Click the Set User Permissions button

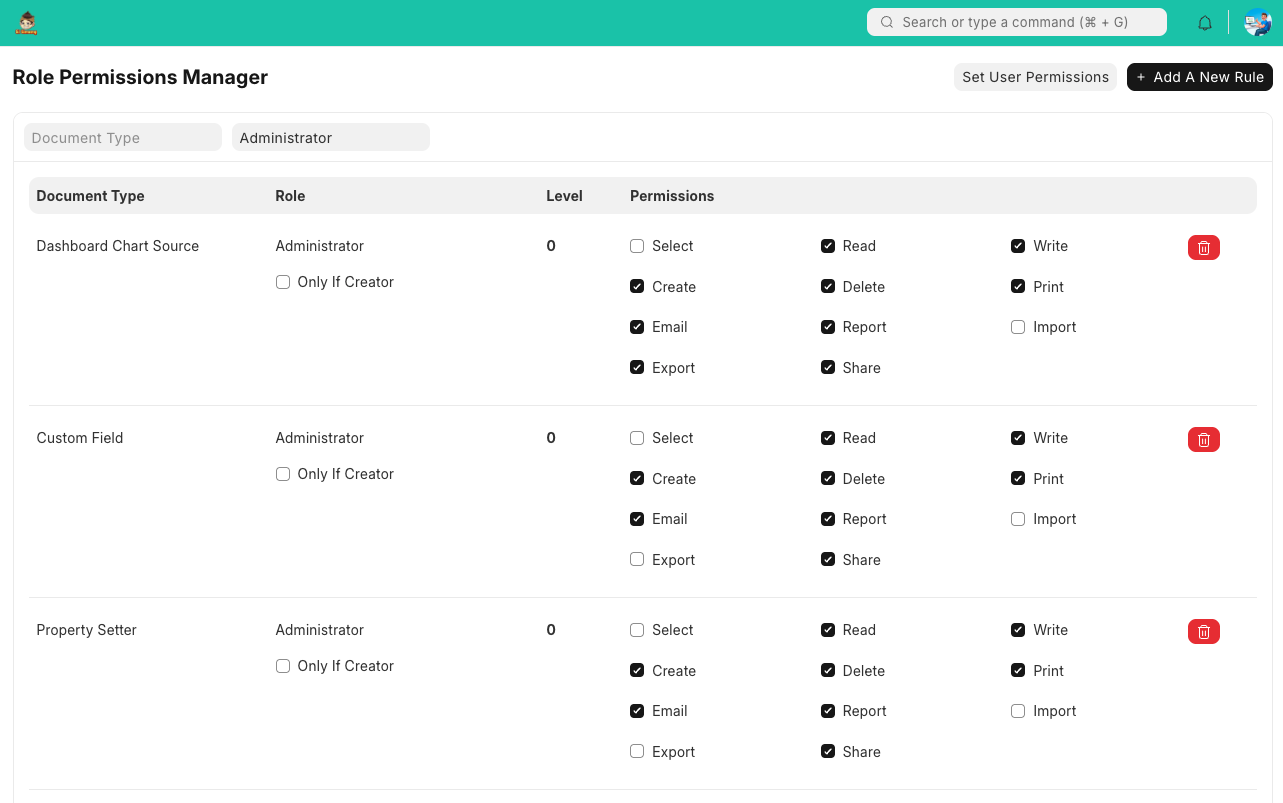(1035, 77)
